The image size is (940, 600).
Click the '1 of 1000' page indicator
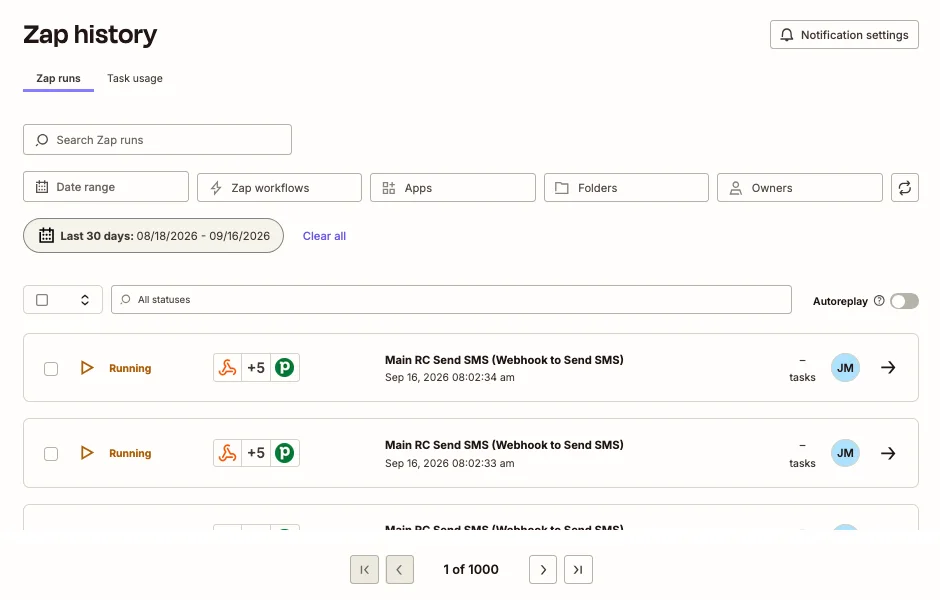(471, 569)
